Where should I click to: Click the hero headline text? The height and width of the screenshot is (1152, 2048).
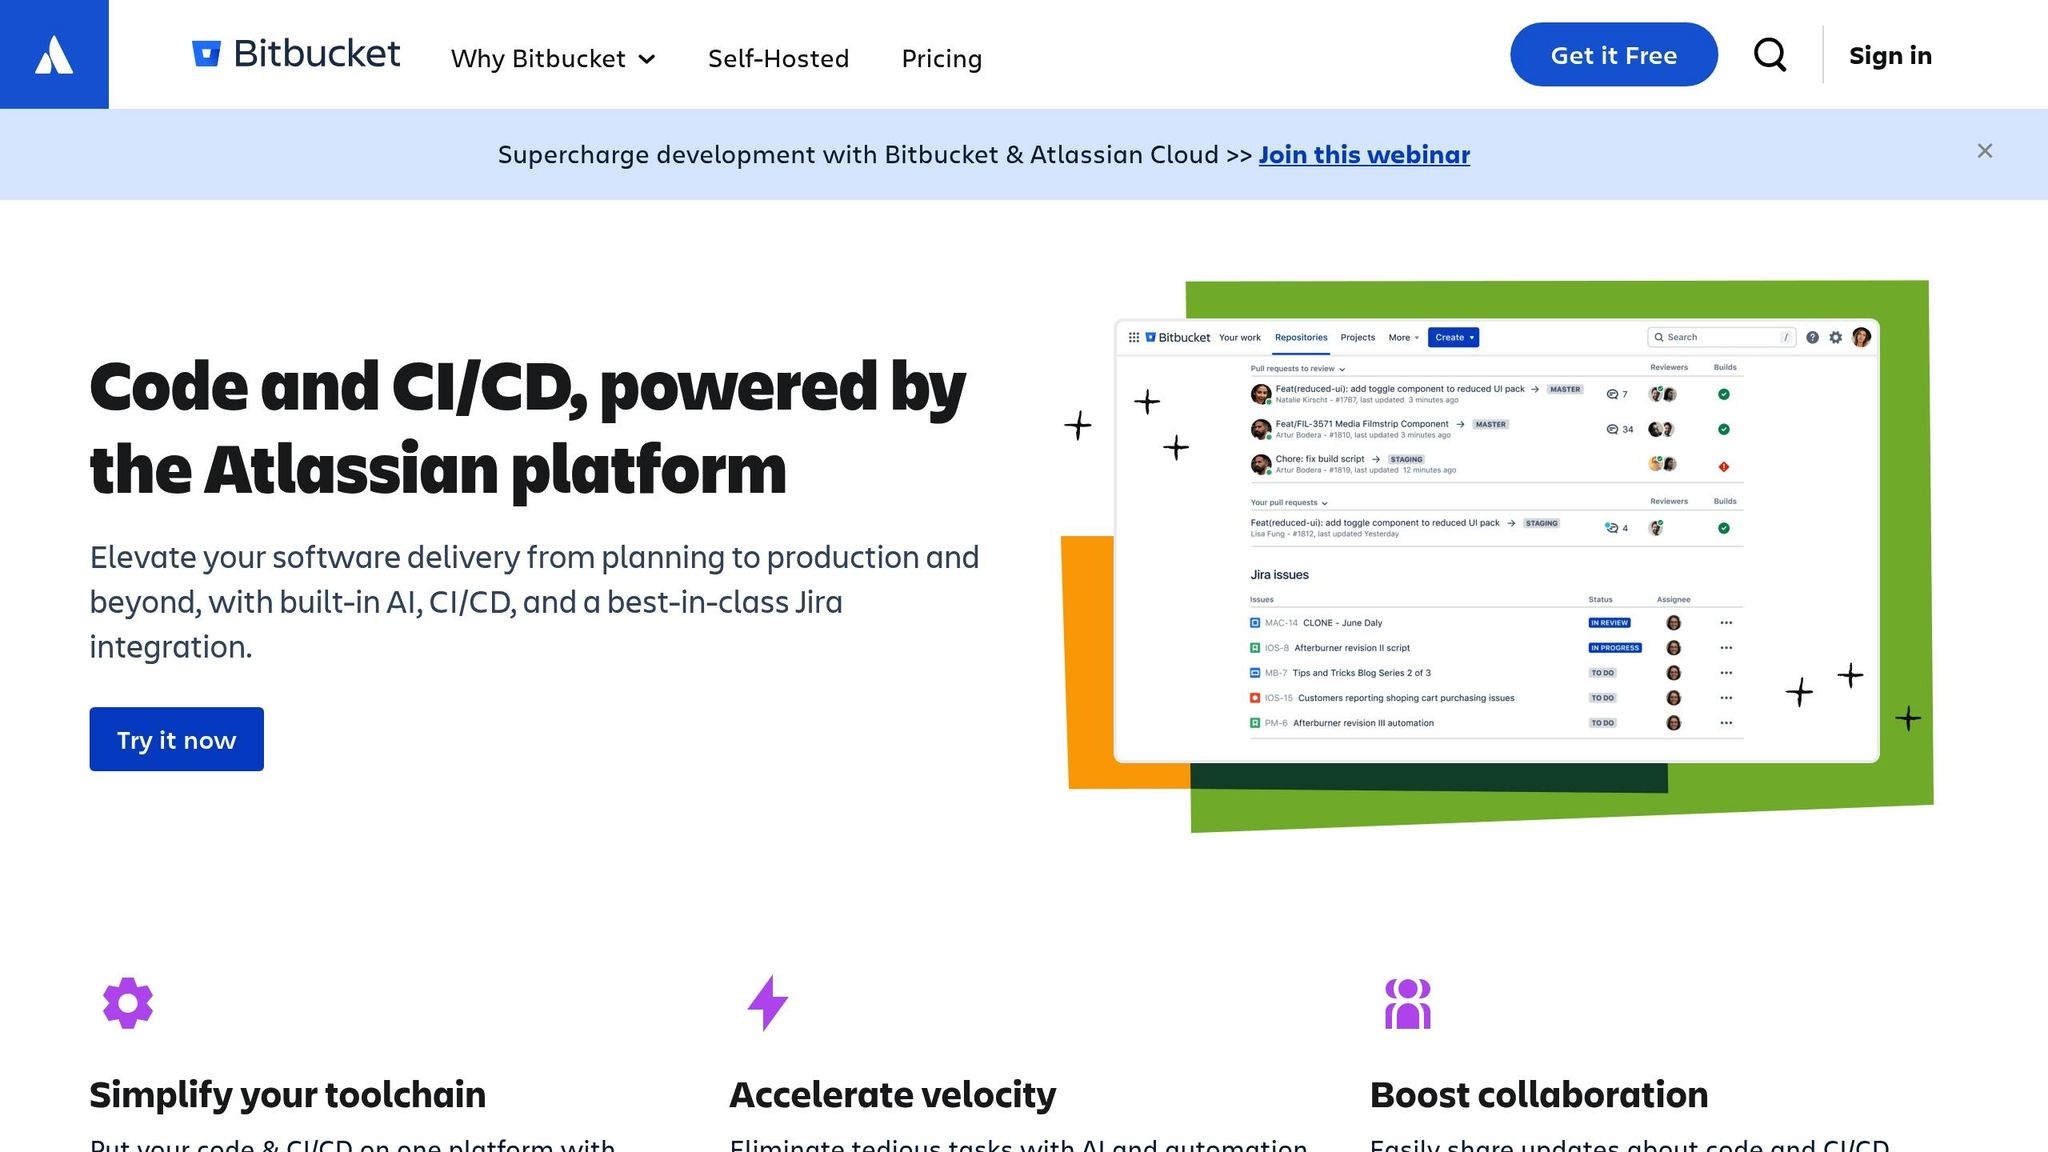coord(527,428)
